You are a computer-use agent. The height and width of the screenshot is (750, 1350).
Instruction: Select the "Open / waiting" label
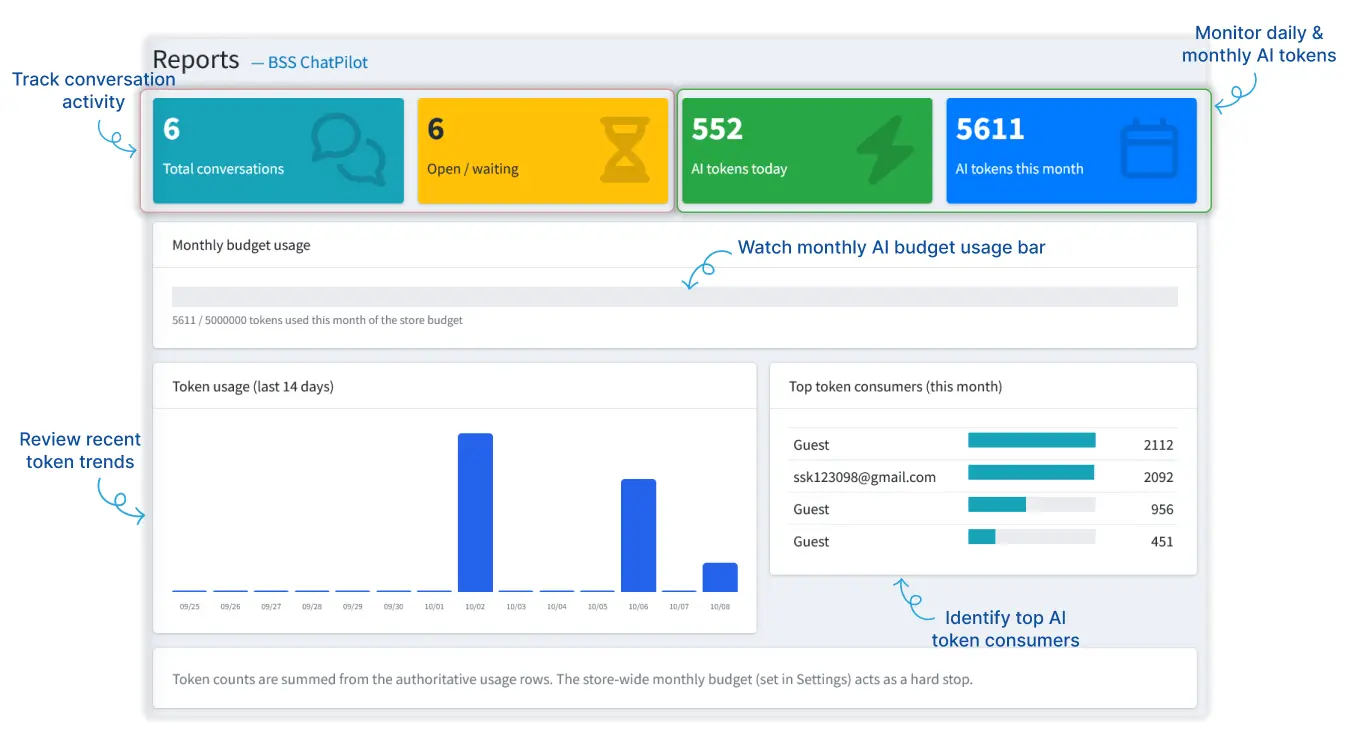(x=473, y=169)
